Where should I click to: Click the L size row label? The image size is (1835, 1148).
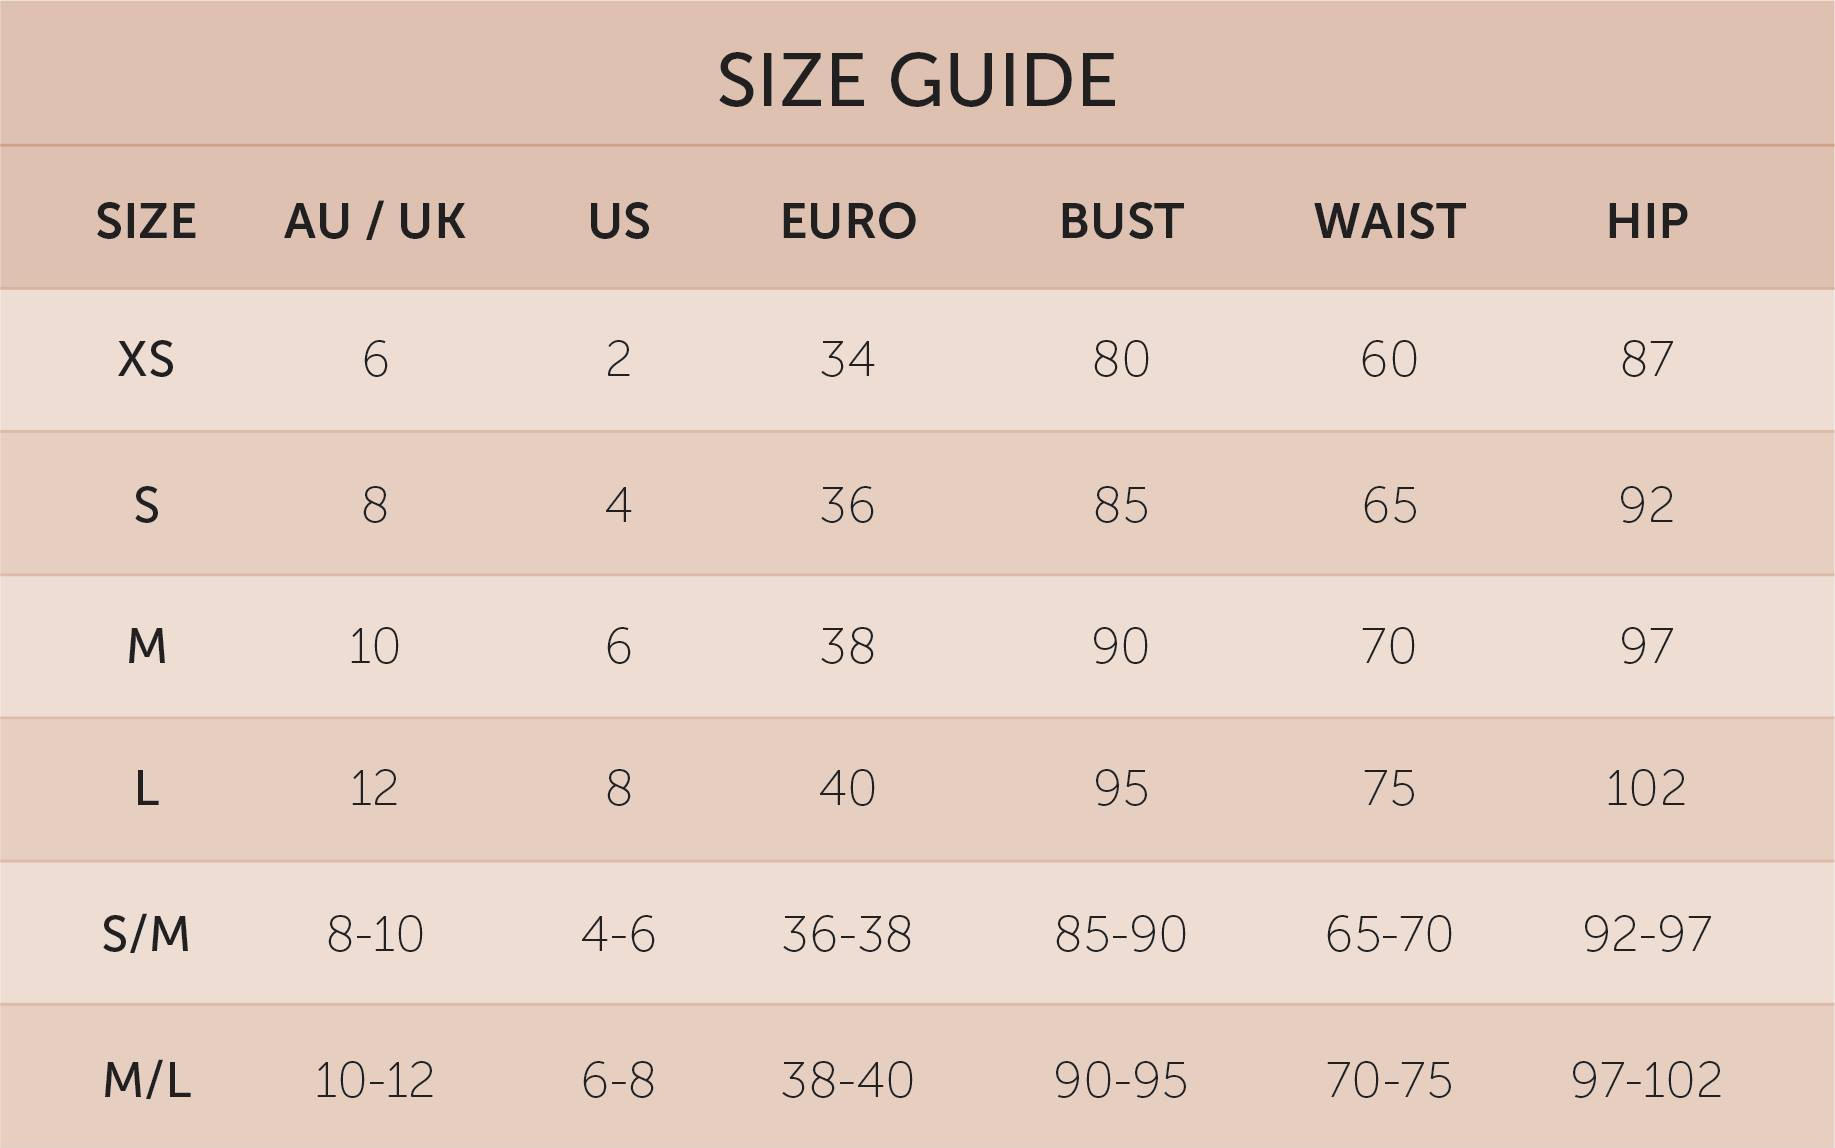[146, 789]
